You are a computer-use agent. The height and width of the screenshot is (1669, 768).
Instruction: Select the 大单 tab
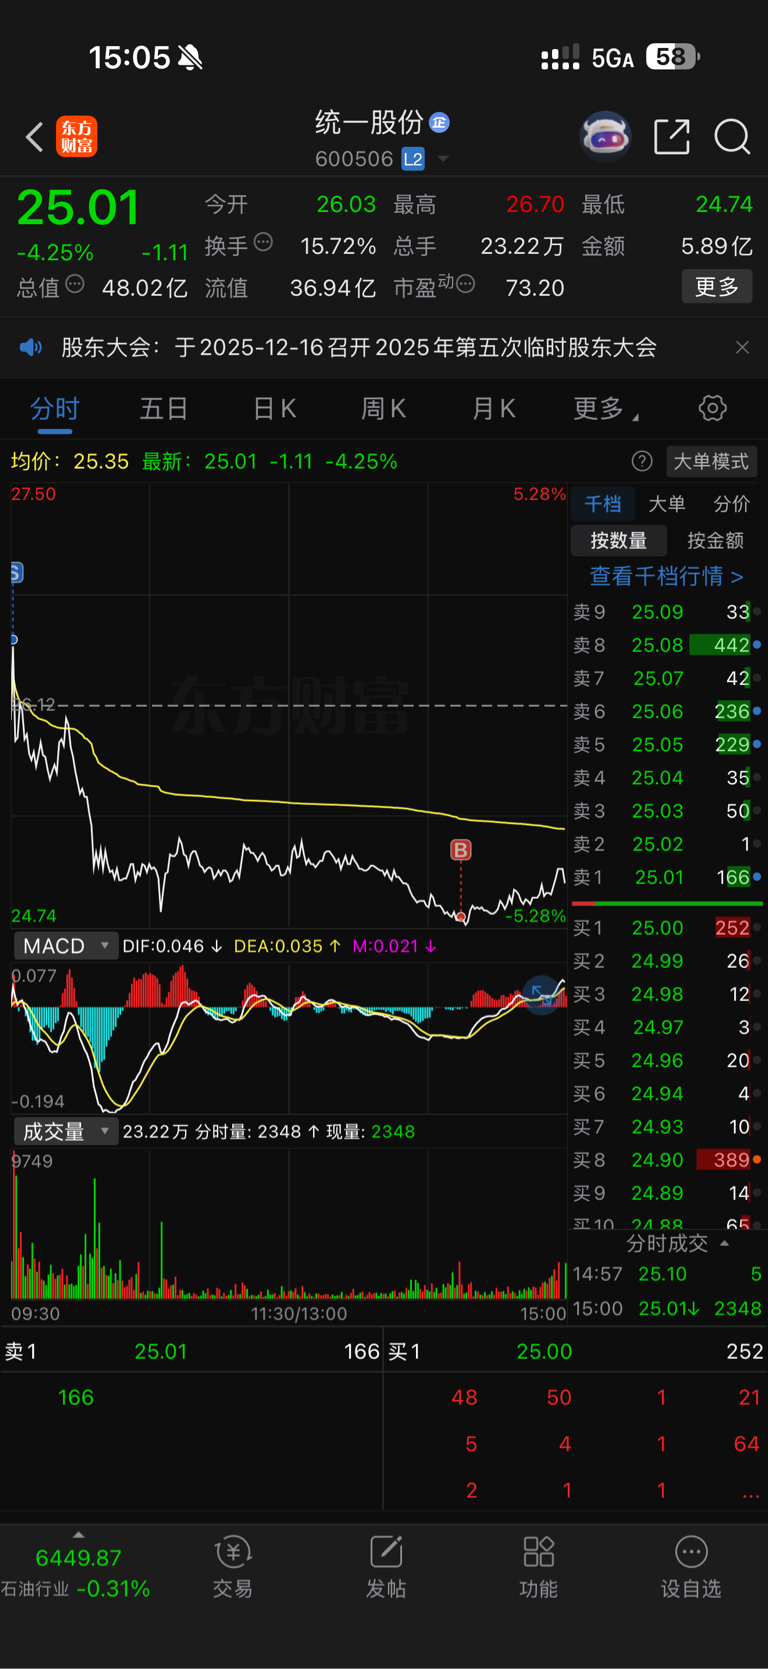(x=667, y=504)
